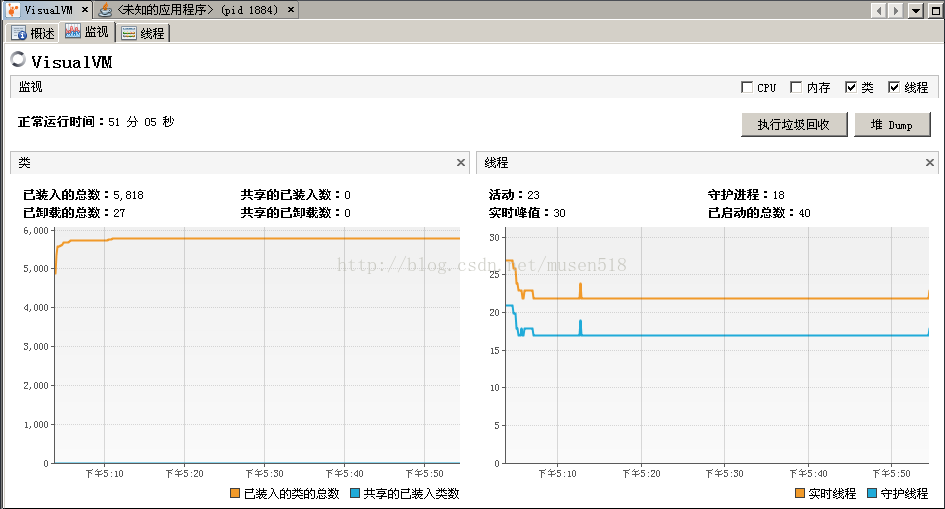Click 已卸载的总数 27 value
The image size is (945, 509).
119,213
